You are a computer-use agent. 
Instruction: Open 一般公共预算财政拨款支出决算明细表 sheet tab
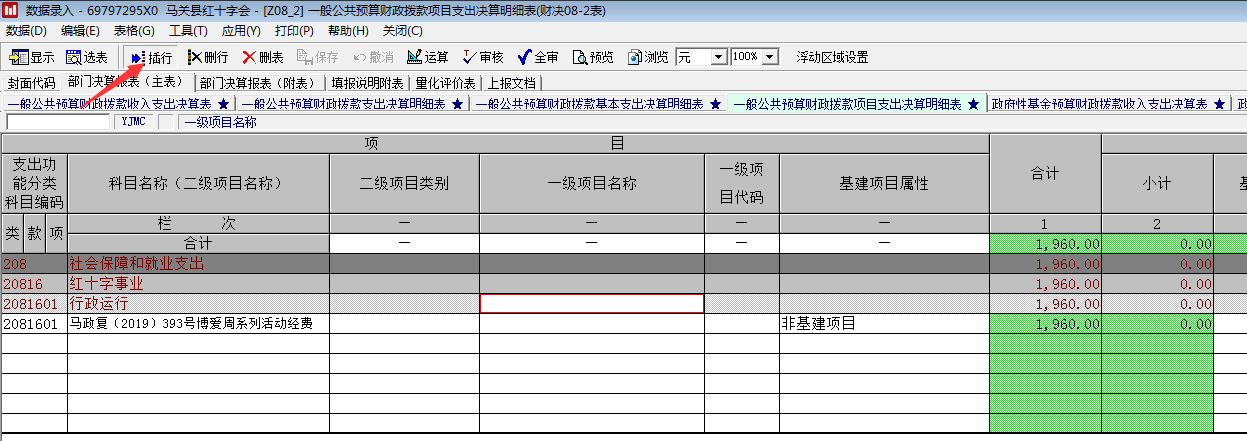point(353,104)
